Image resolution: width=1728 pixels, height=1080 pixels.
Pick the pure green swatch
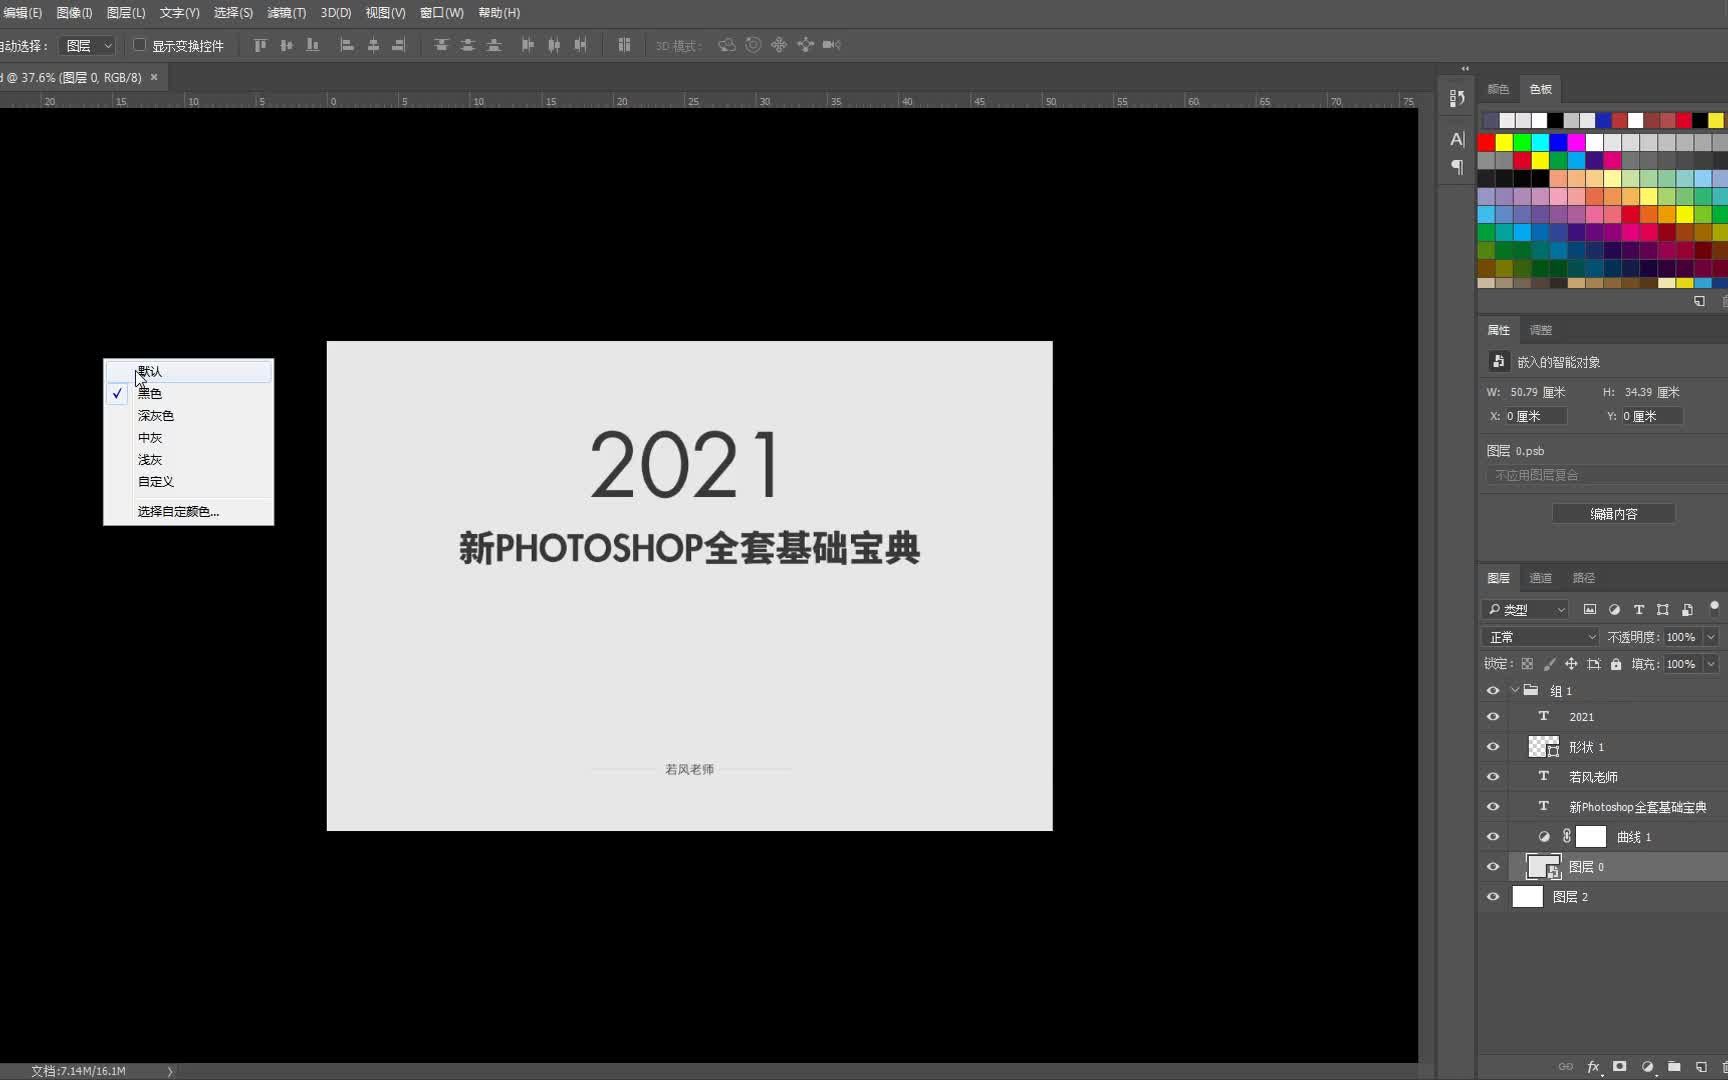click(1522, 142)
